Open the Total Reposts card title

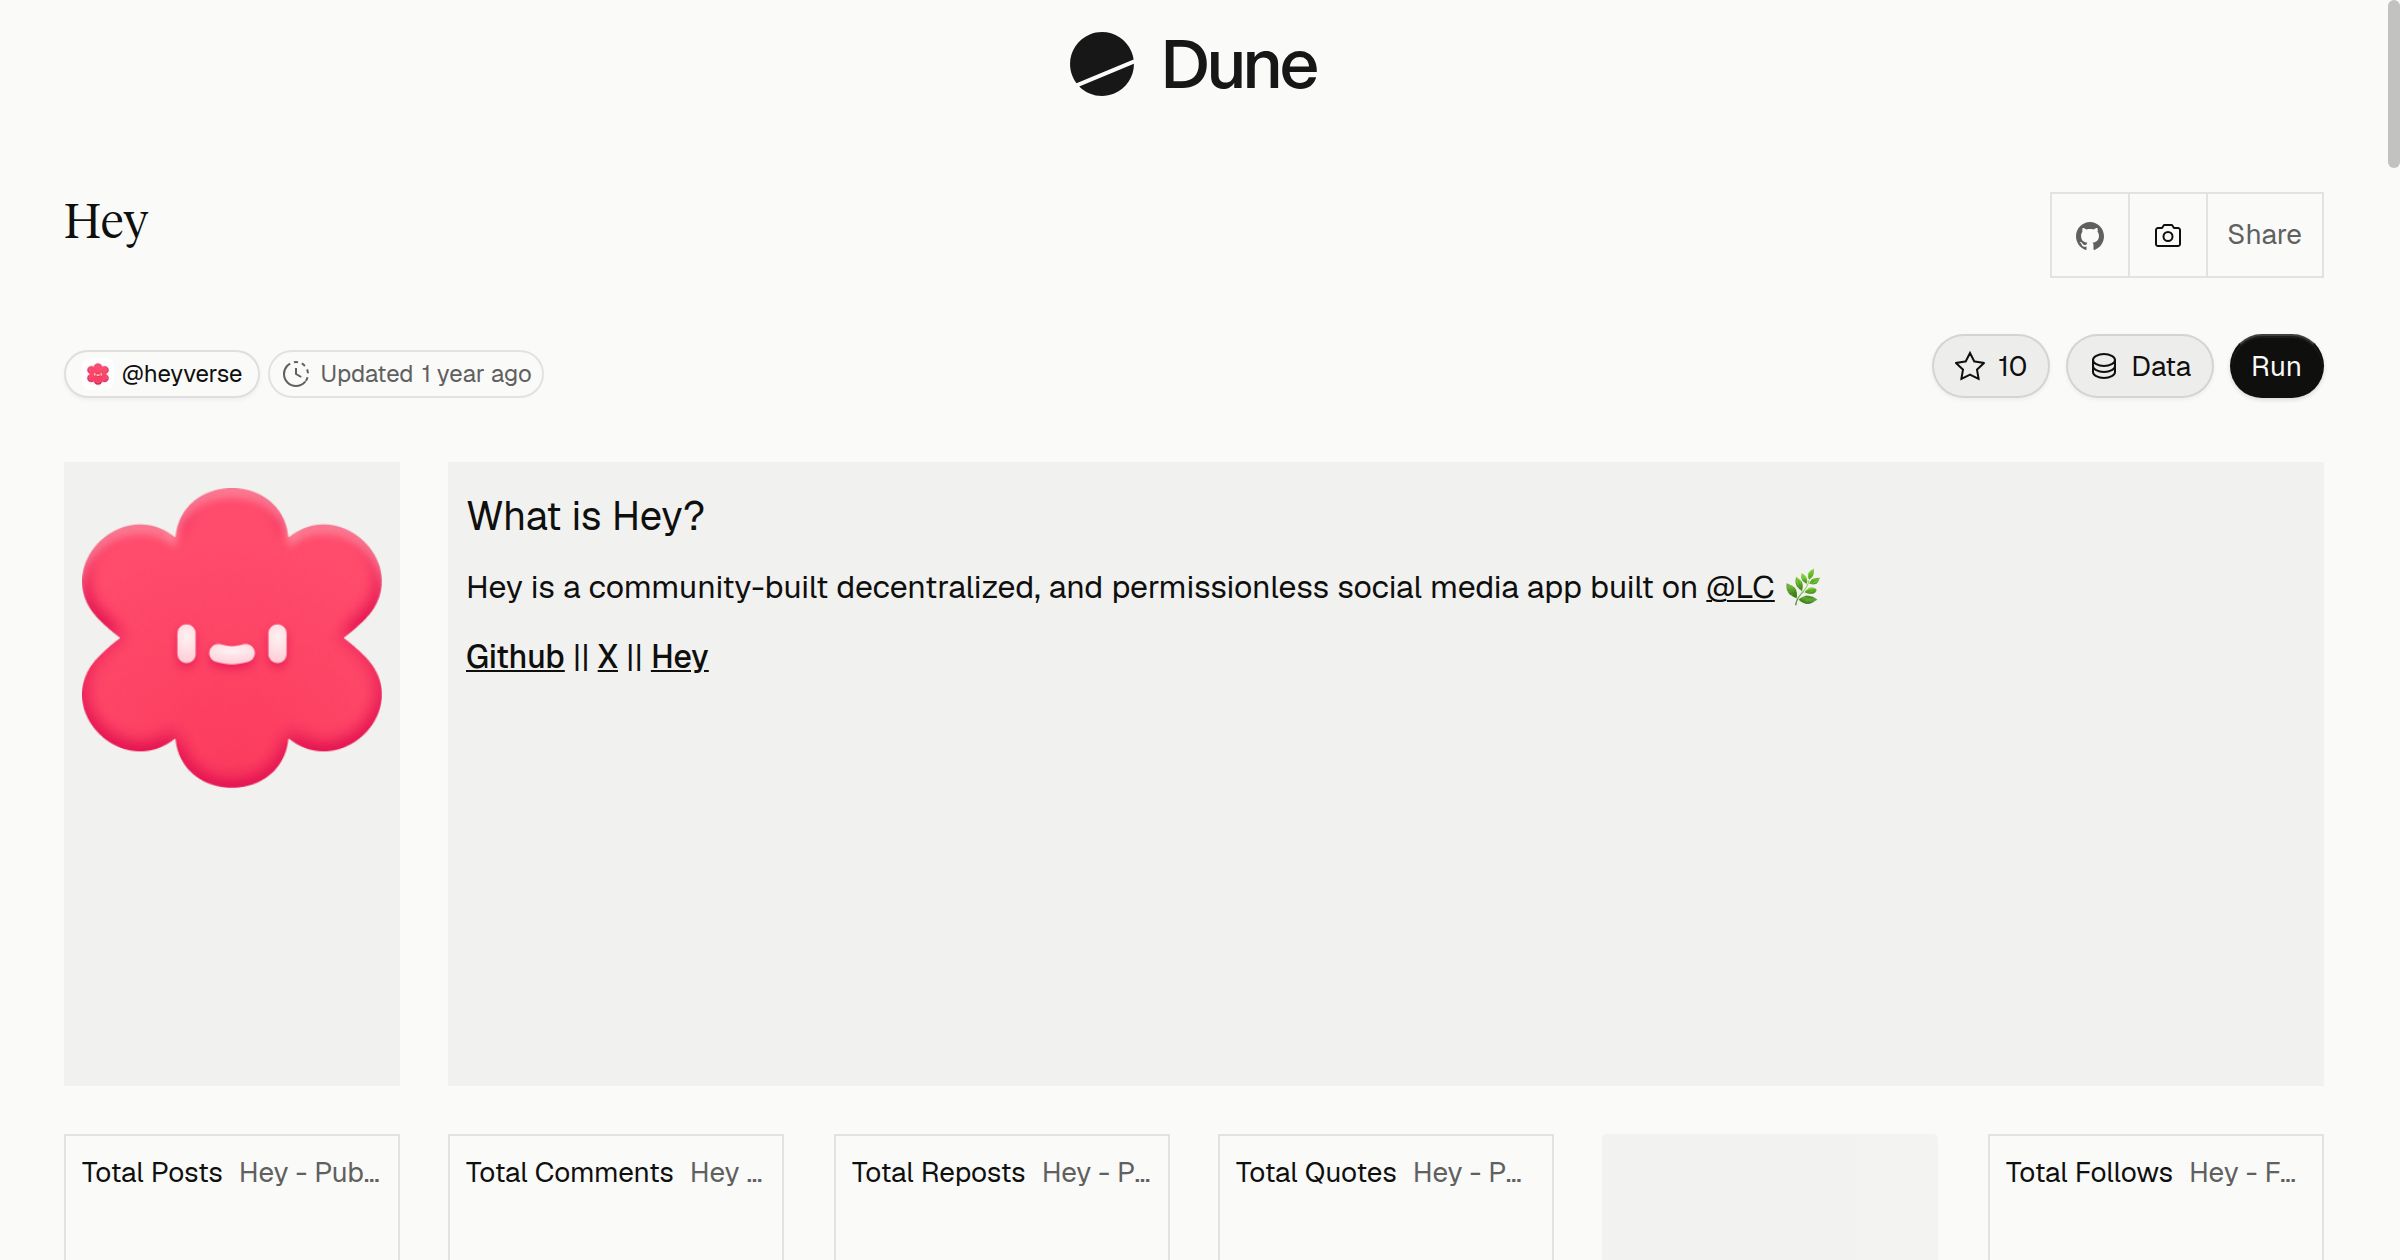[938, 1172]
